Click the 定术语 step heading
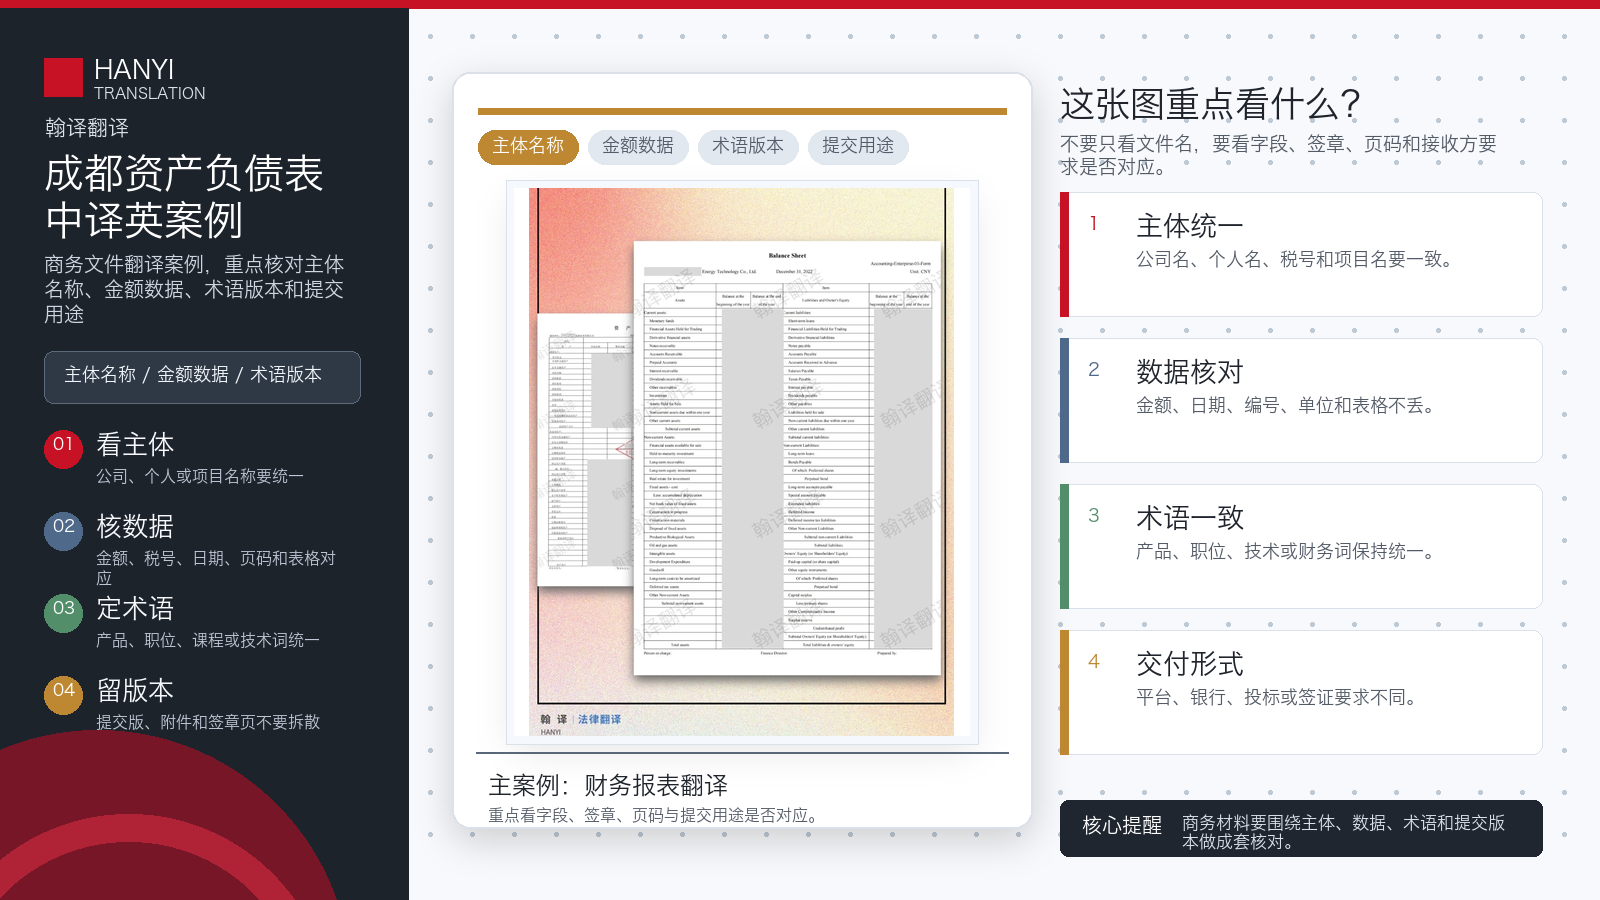Image resolution: width=1600 pixels, height=900 pixels. (x=135, y=608)
